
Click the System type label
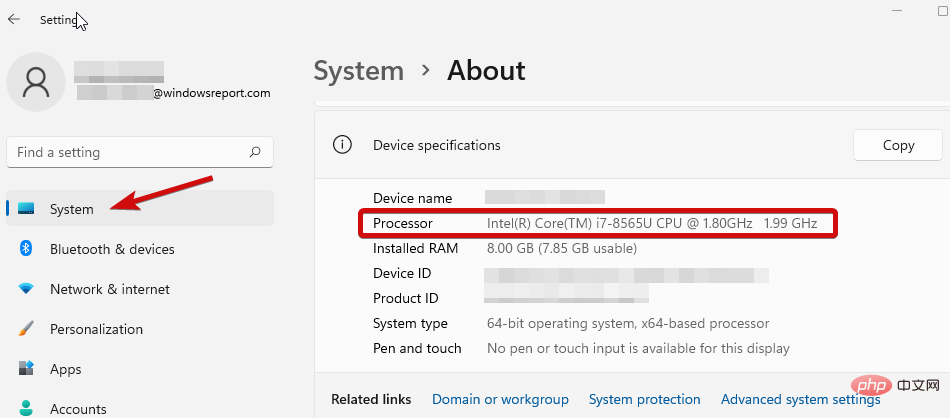coord(410,323)
